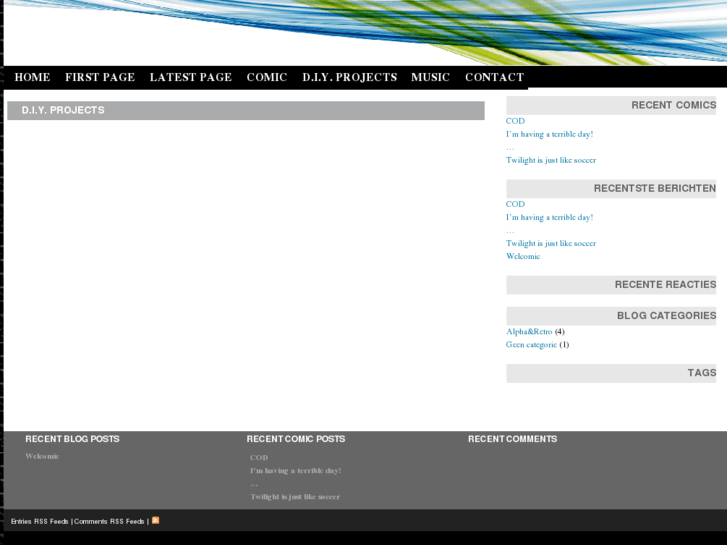Open 'I'm having a terrible day!' under Recentste Berichten

coord(549,217)
